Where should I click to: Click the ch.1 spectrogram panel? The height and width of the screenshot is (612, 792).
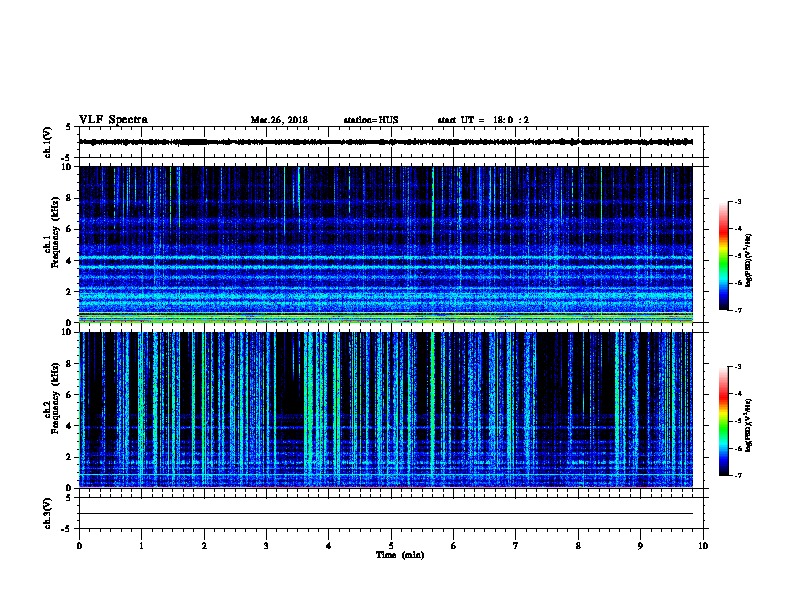(386, 244)
